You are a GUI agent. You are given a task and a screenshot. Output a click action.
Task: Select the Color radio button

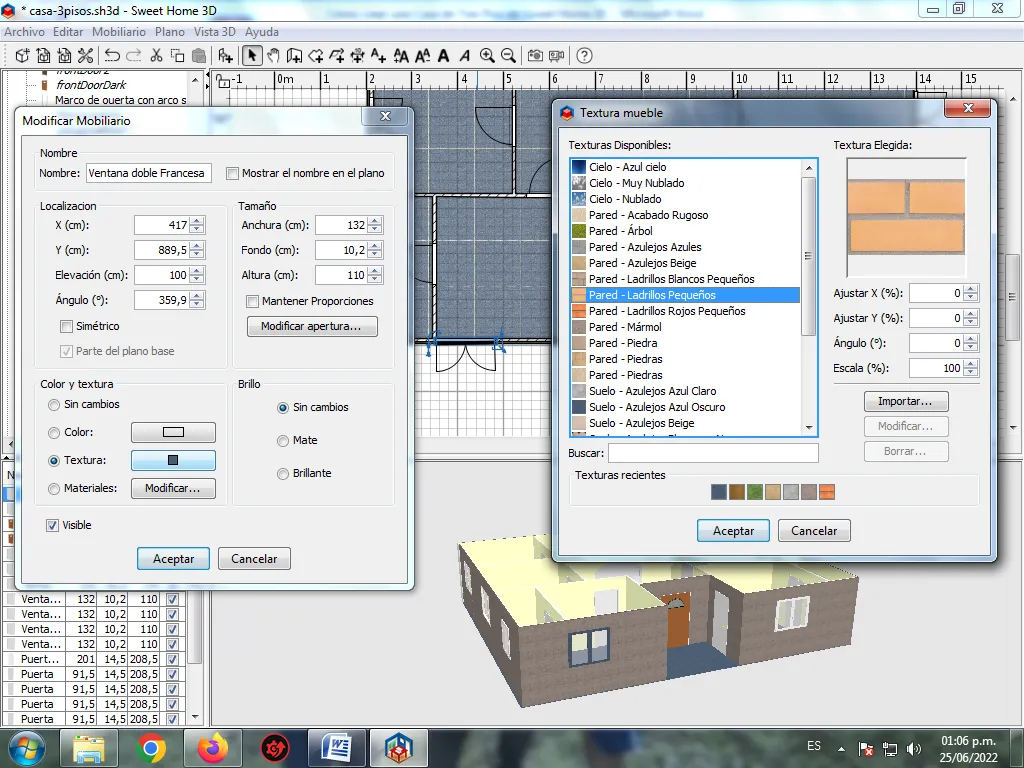(54, 433)
